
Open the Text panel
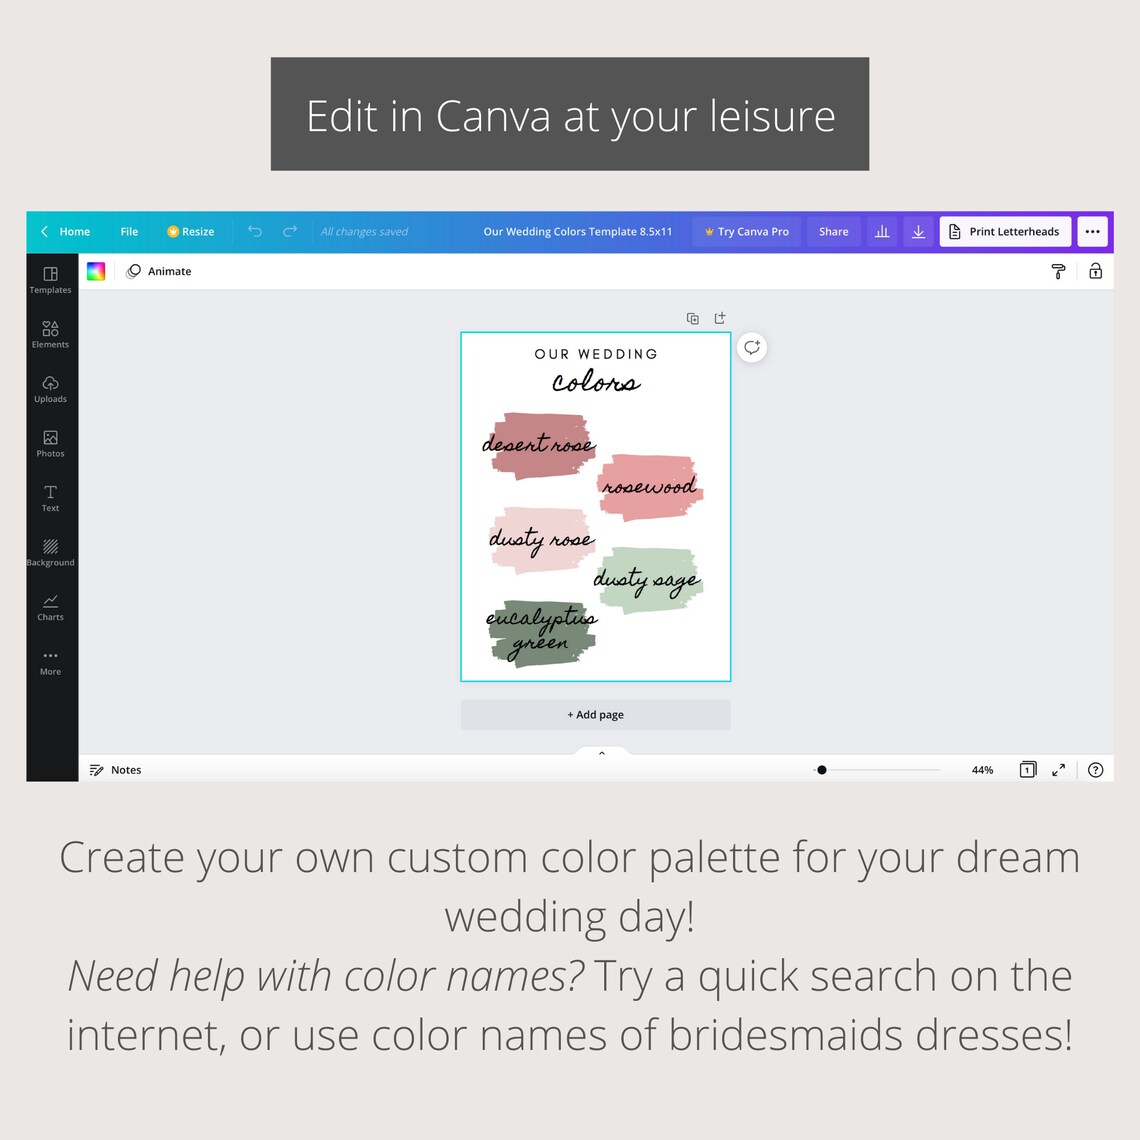tap(50, 498)
